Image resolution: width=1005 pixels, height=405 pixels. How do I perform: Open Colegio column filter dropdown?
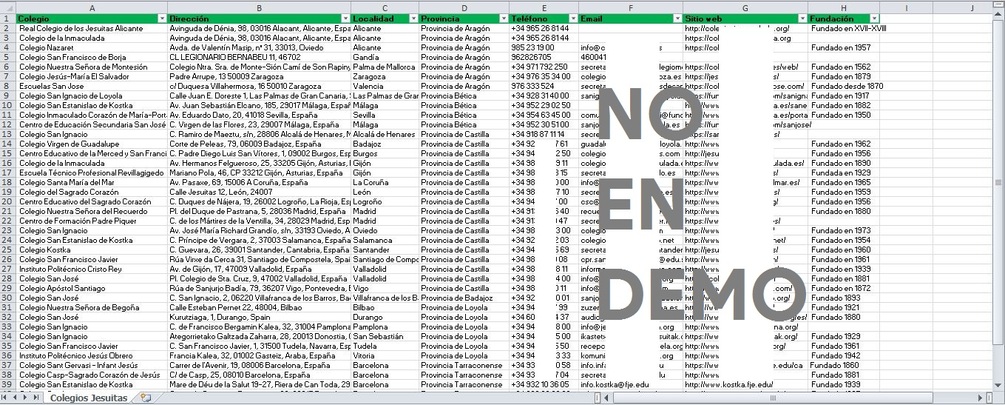(162, 19)
